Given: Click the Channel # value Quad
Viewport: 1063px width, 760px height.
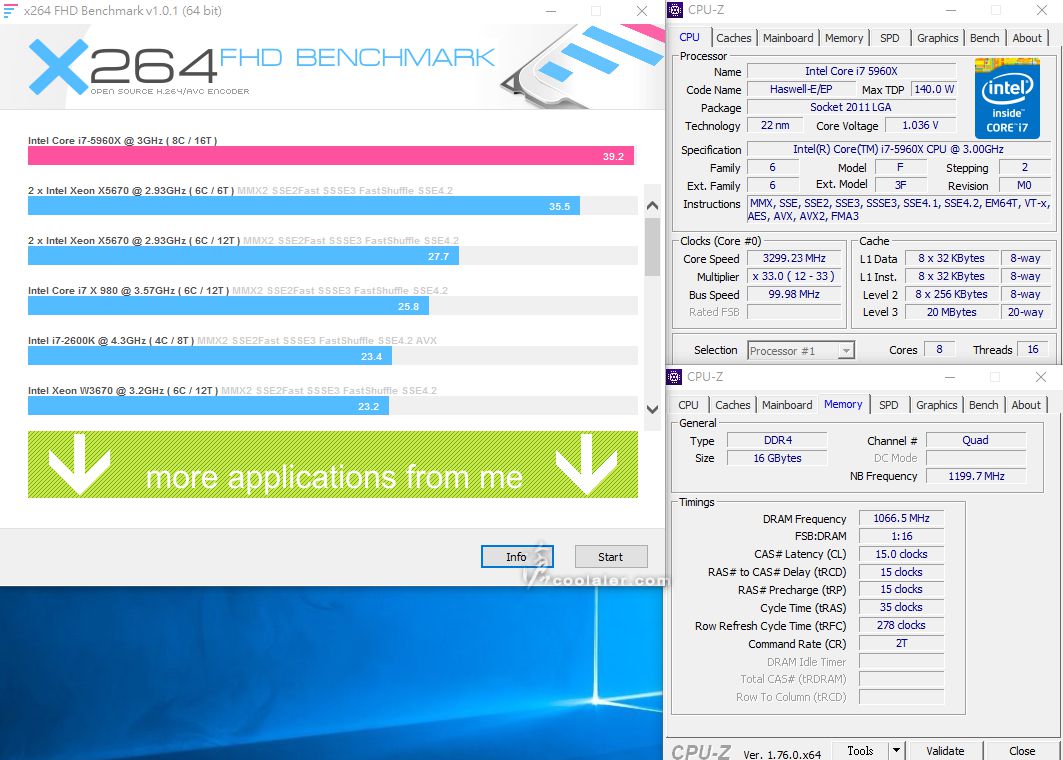Looking at the screenshot, I should [976, 440].
